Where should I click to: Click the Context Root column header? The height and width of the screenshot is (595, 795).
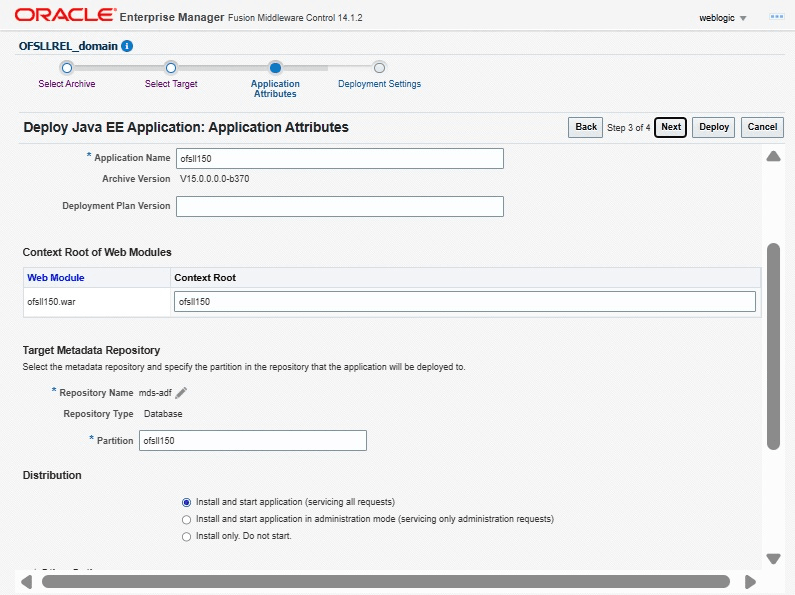click(x=205, y=278)
